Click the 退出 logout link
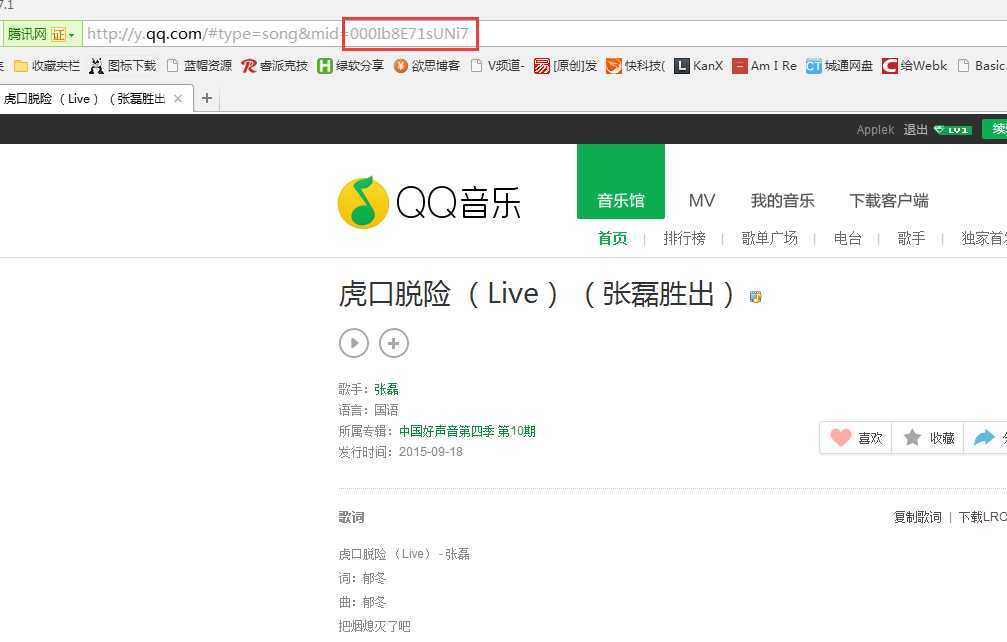This screenshot has height=642, width=1007. point(915,130)
